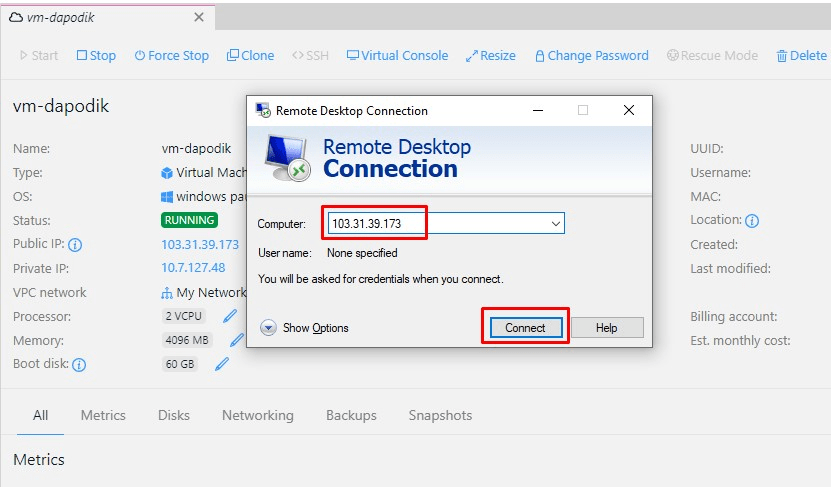Click the 2 VCPU value
831x487 pixels.
183,316
